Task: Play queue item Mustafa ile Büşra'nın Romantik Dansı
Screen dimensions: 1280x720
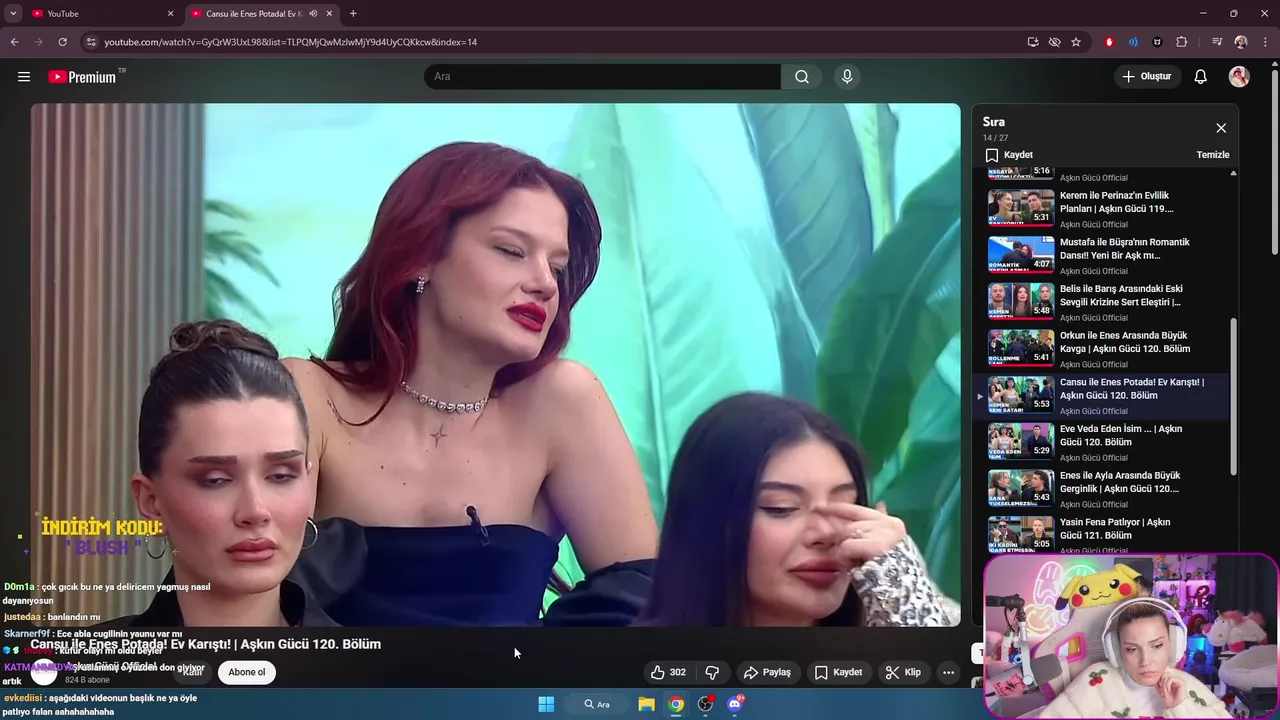Action: click(1100, 254)
